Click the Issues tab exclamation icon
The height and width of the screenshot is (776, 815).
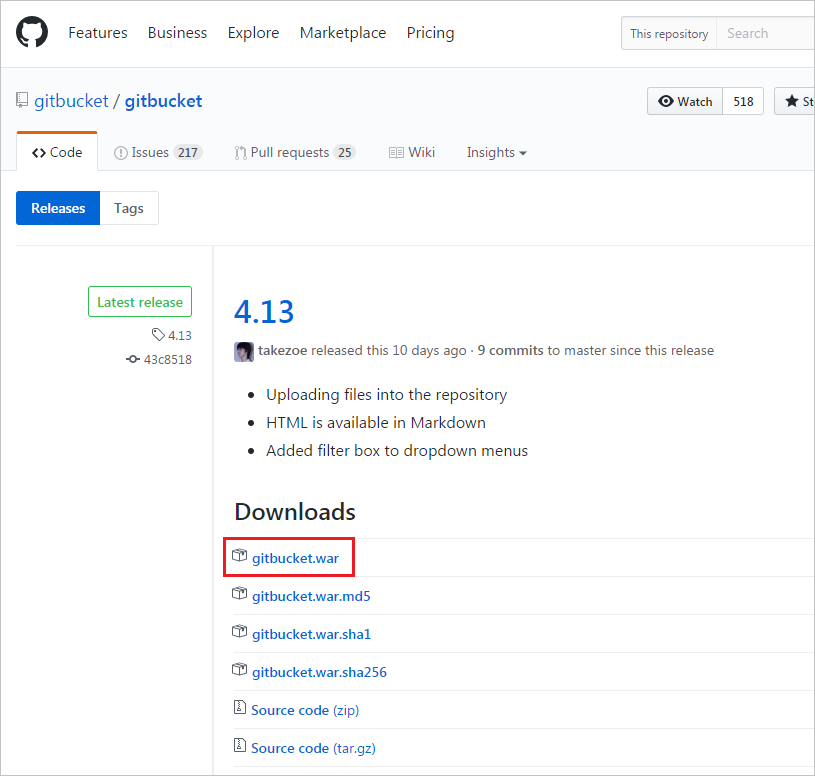click(x=121, y=153)
